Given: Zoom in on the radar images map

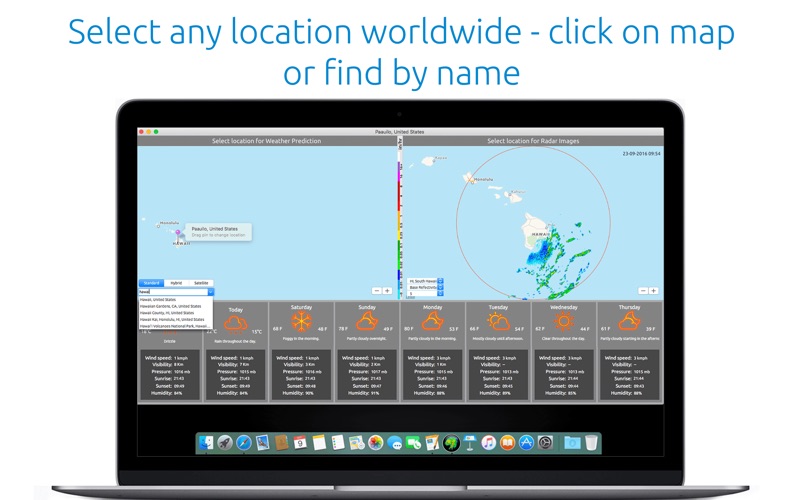Looking at the screenshot, I should point(654,290).
